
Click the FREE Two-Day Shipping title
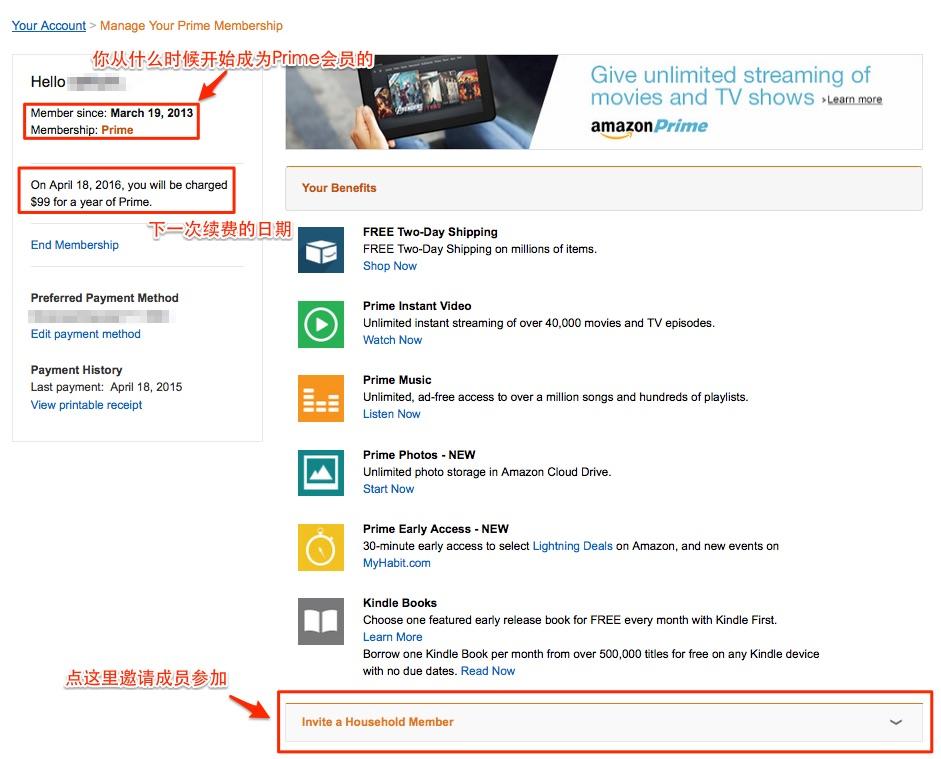[x=430, y=232]
